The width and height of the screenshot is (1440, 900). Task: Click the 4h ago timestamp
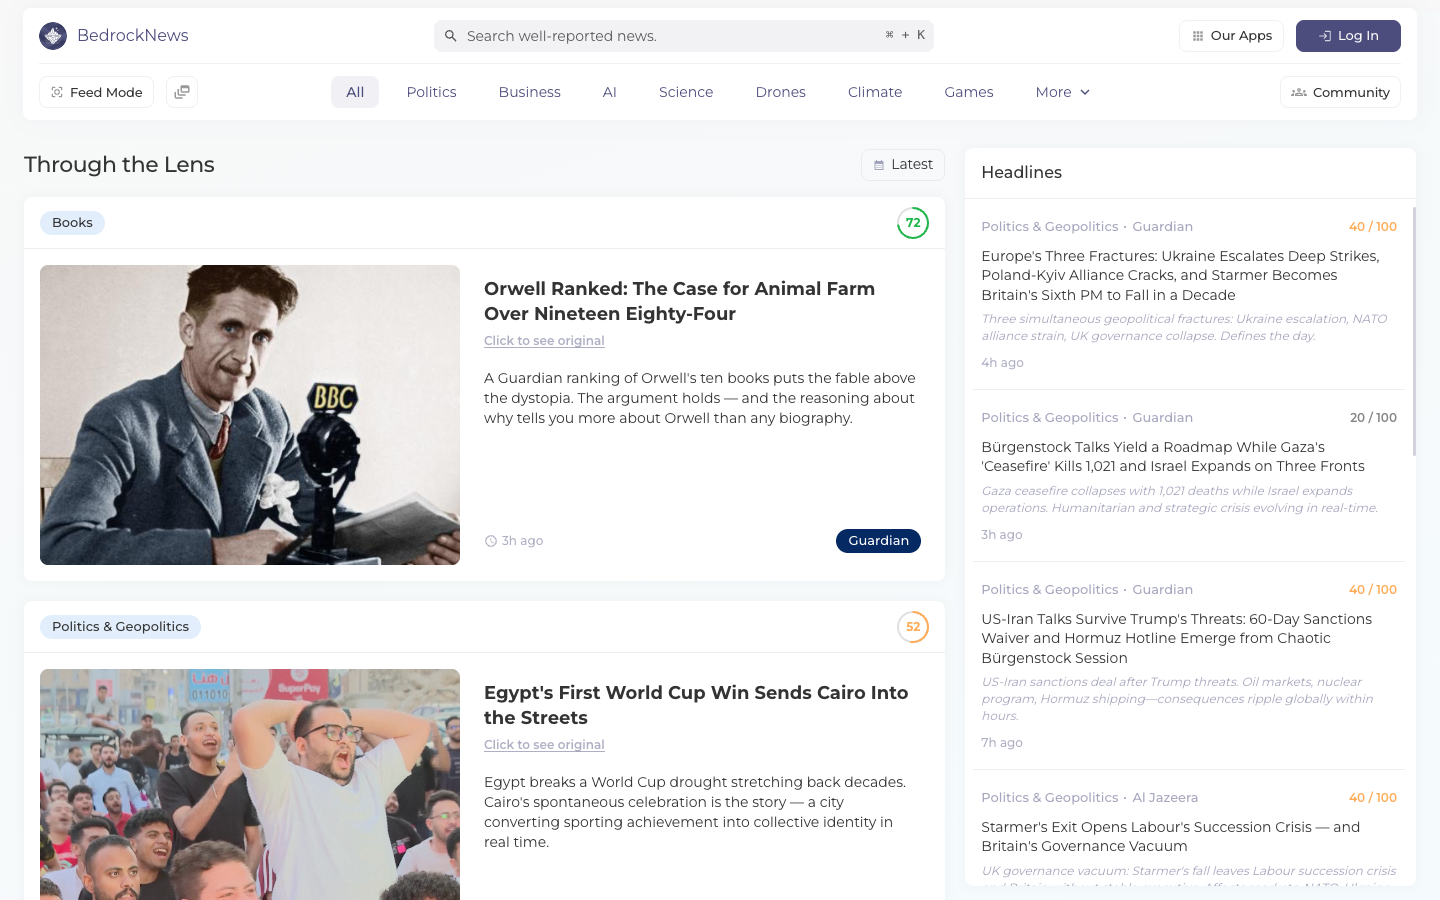click(x=1002, y=363)
